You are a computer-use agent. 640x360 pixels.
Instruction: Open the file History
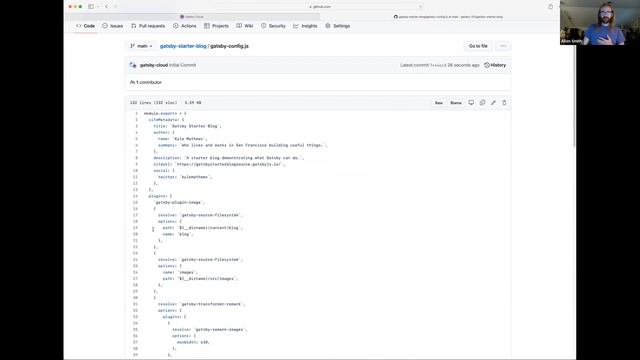495,65
